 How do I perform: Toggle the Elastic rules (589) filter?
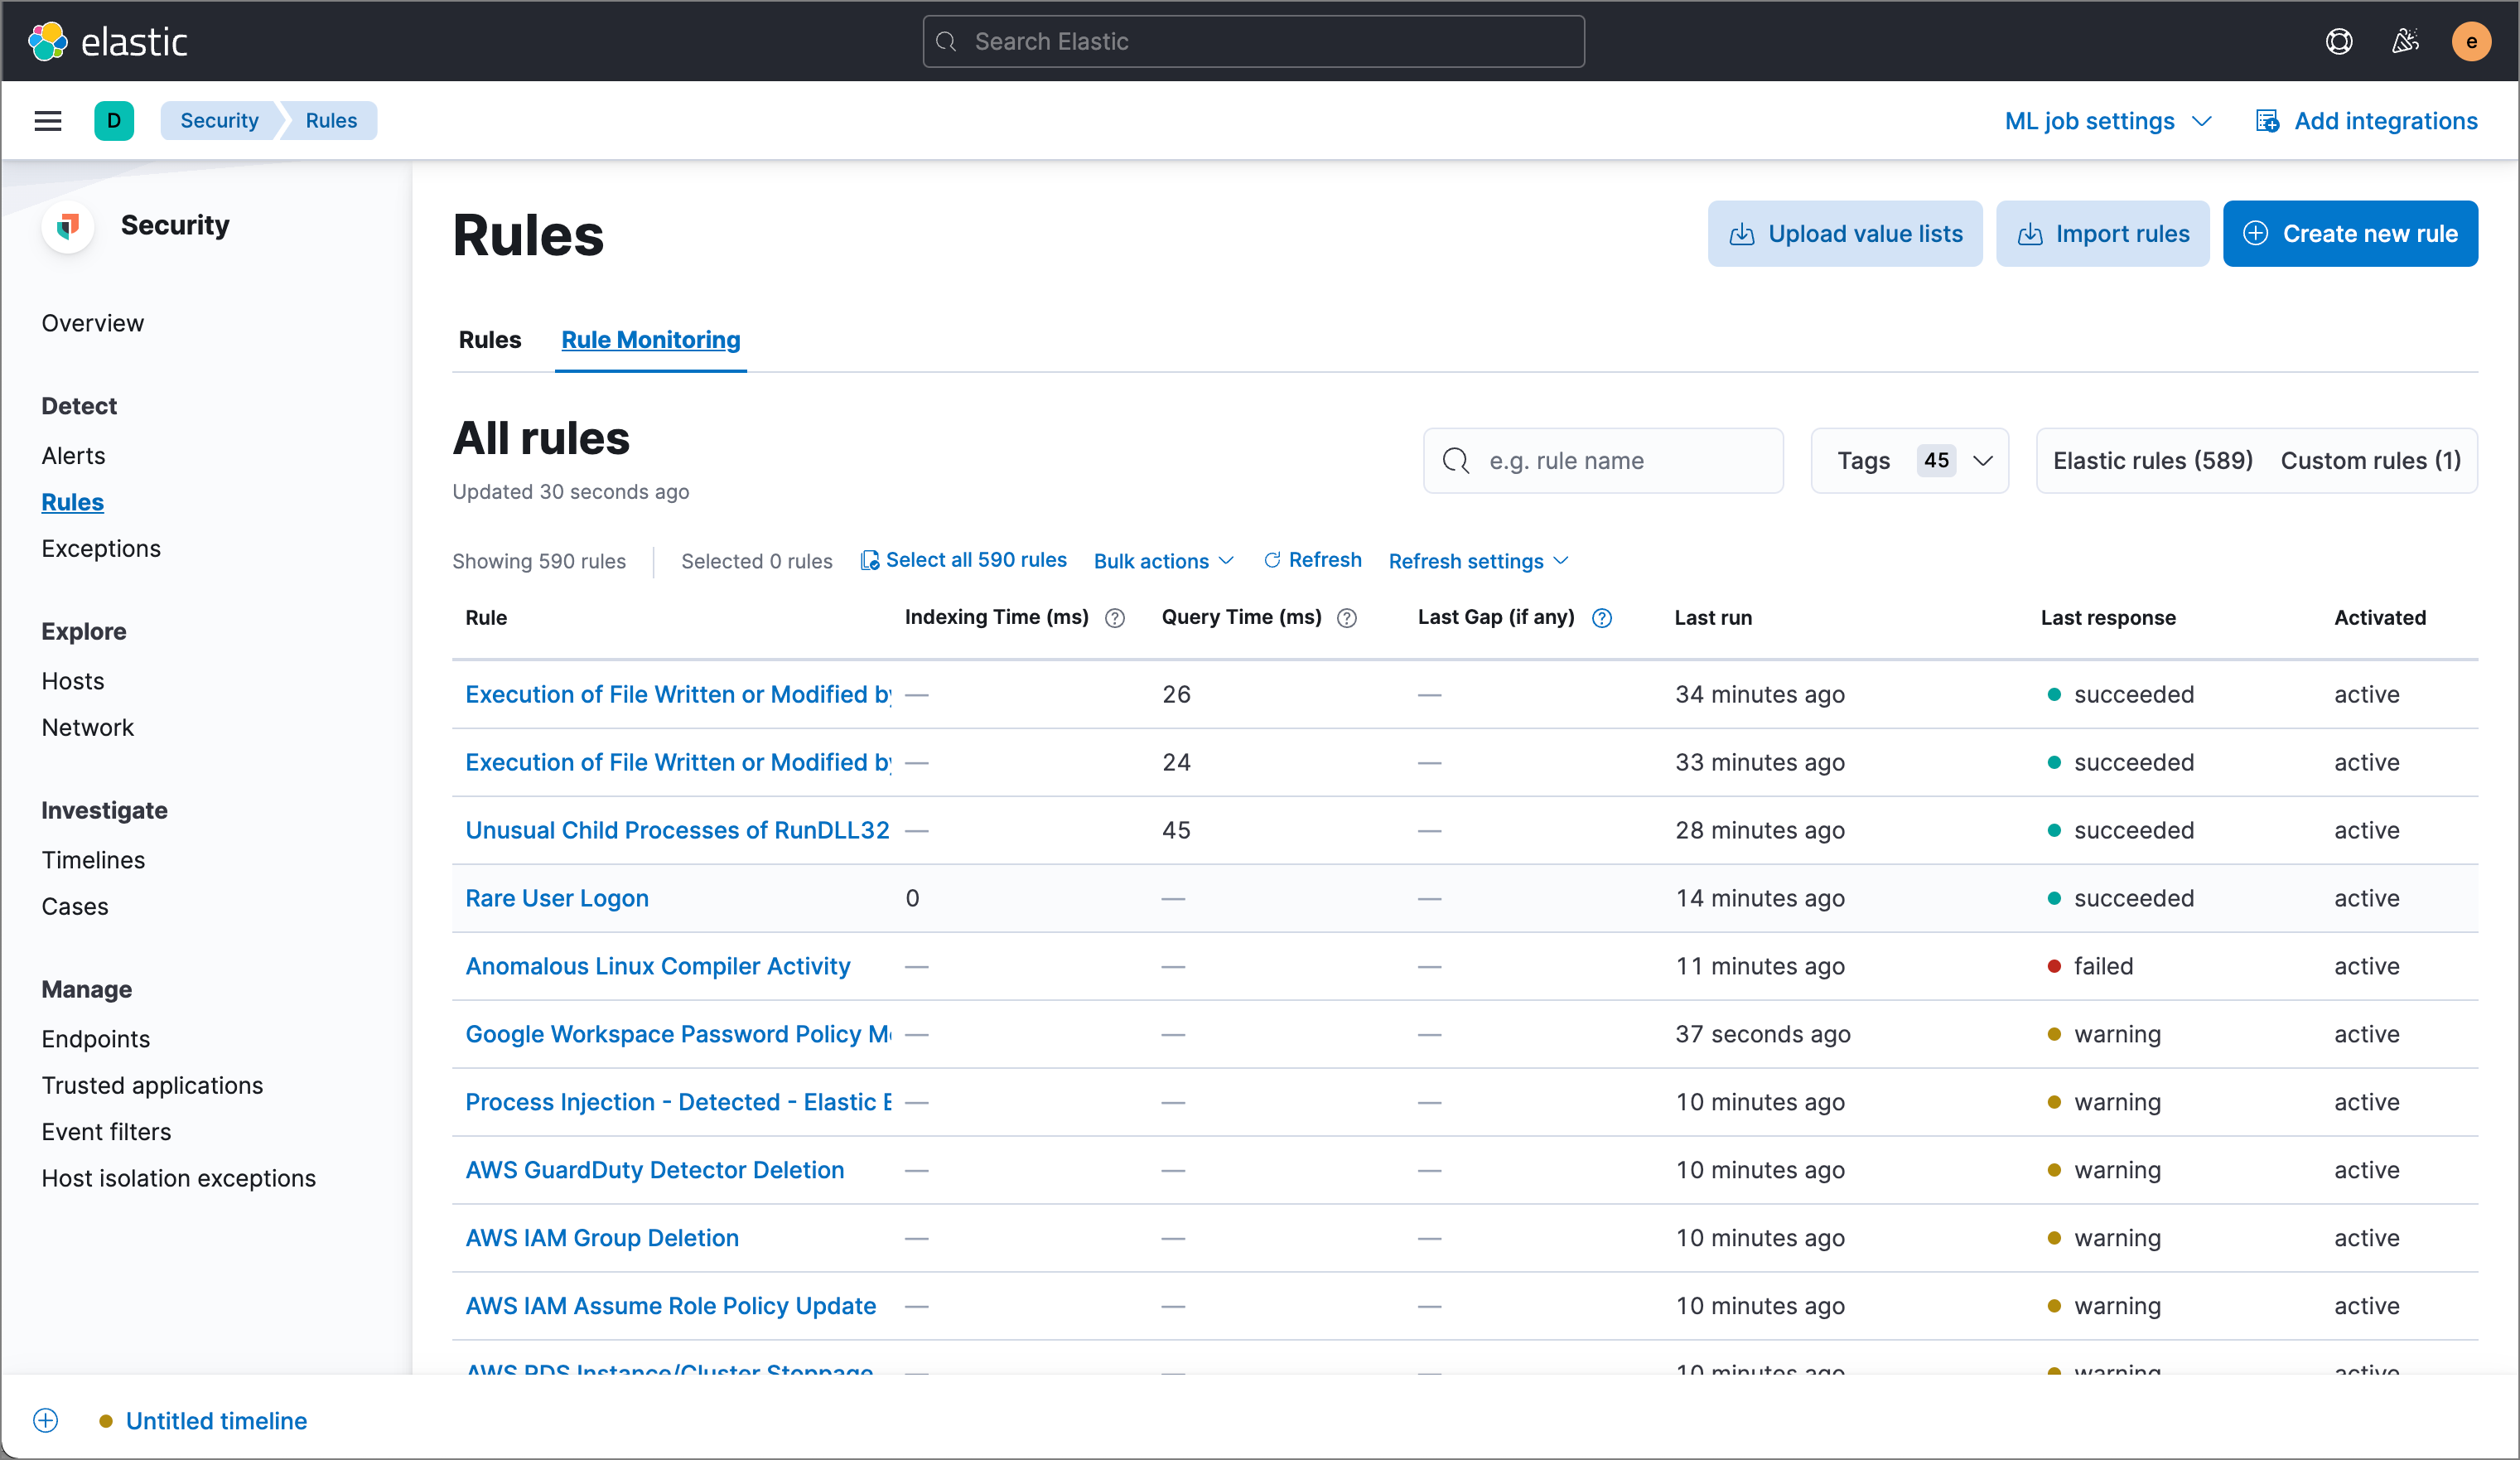coord(2152,461)
